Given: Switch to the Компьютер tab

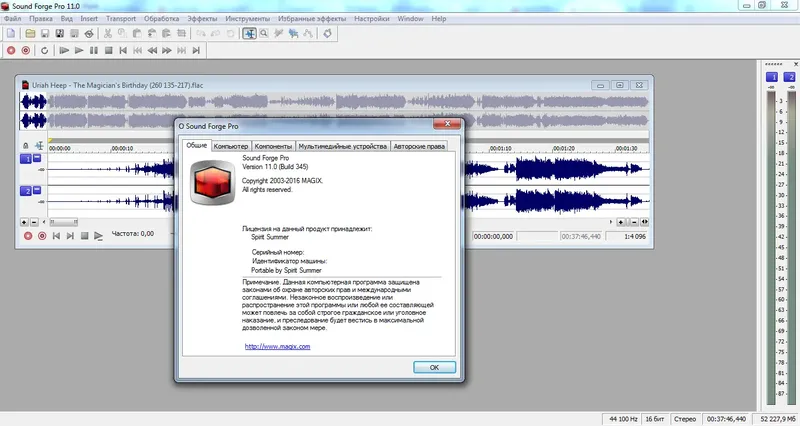Looking at the screenshot, I should point(231,146).
